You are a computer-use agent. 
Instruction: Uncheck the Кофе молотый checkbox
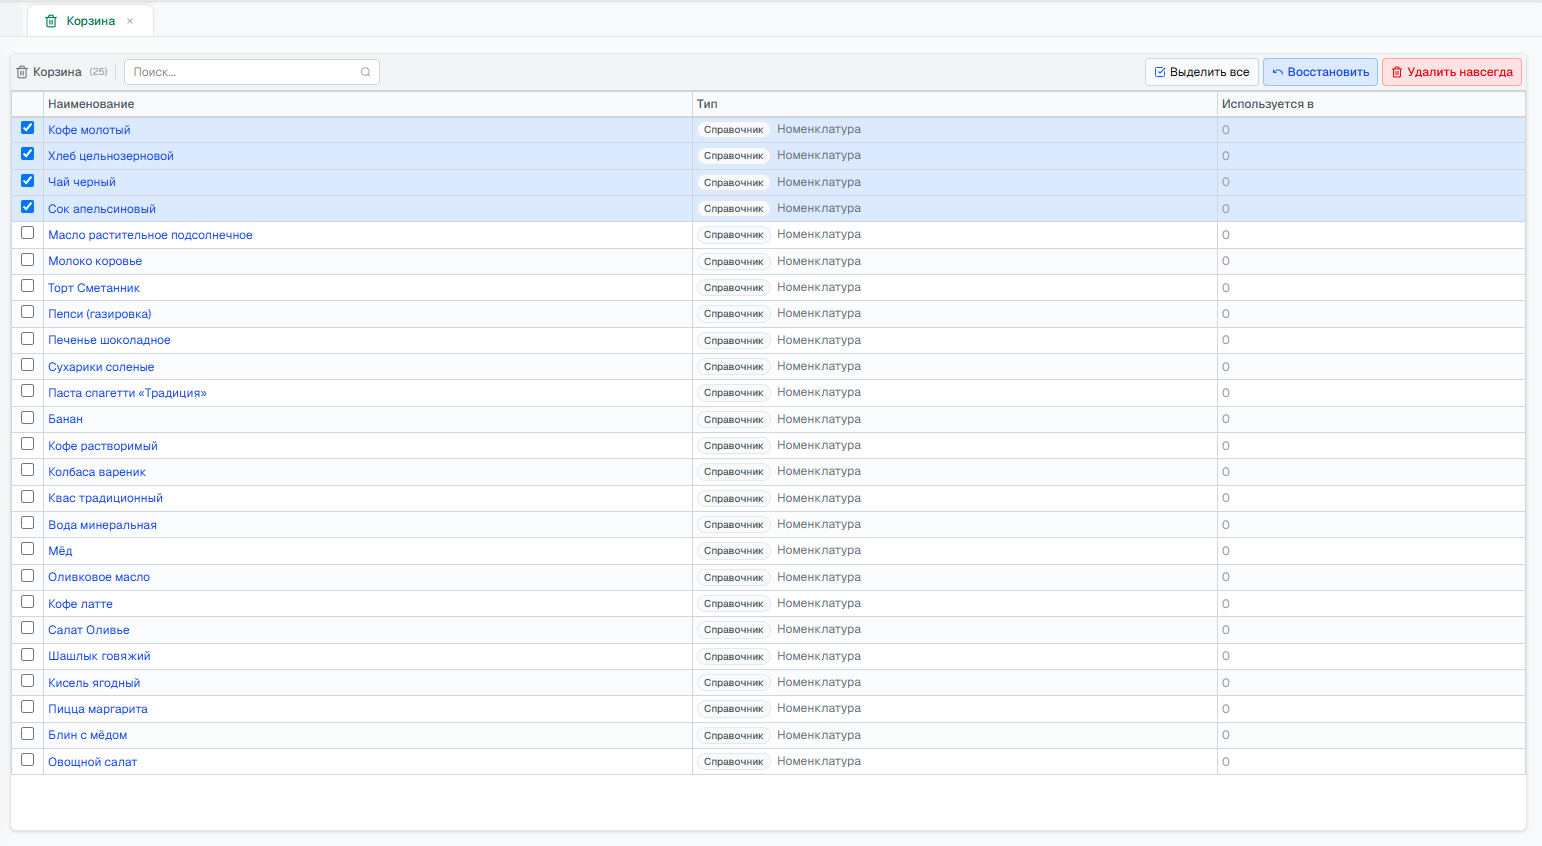(x=28, y=128)
